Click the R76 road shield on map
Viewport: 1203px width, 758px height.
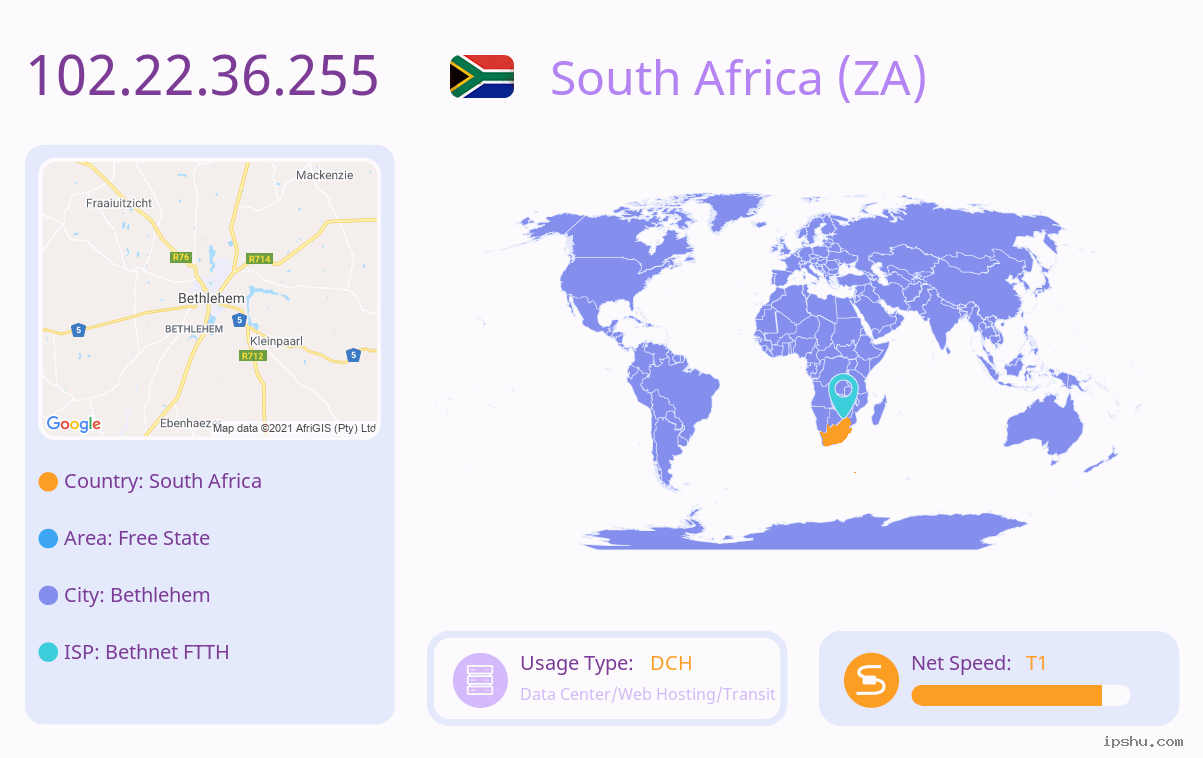click(x=181, y=257)
